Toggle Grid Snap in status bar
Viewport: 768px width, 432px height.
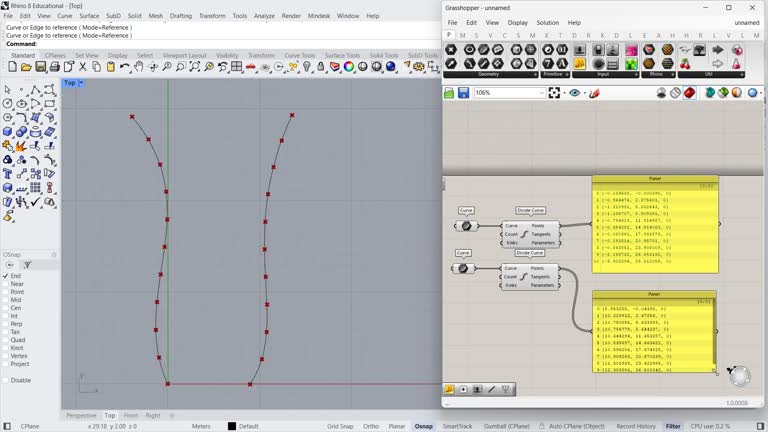340,426
